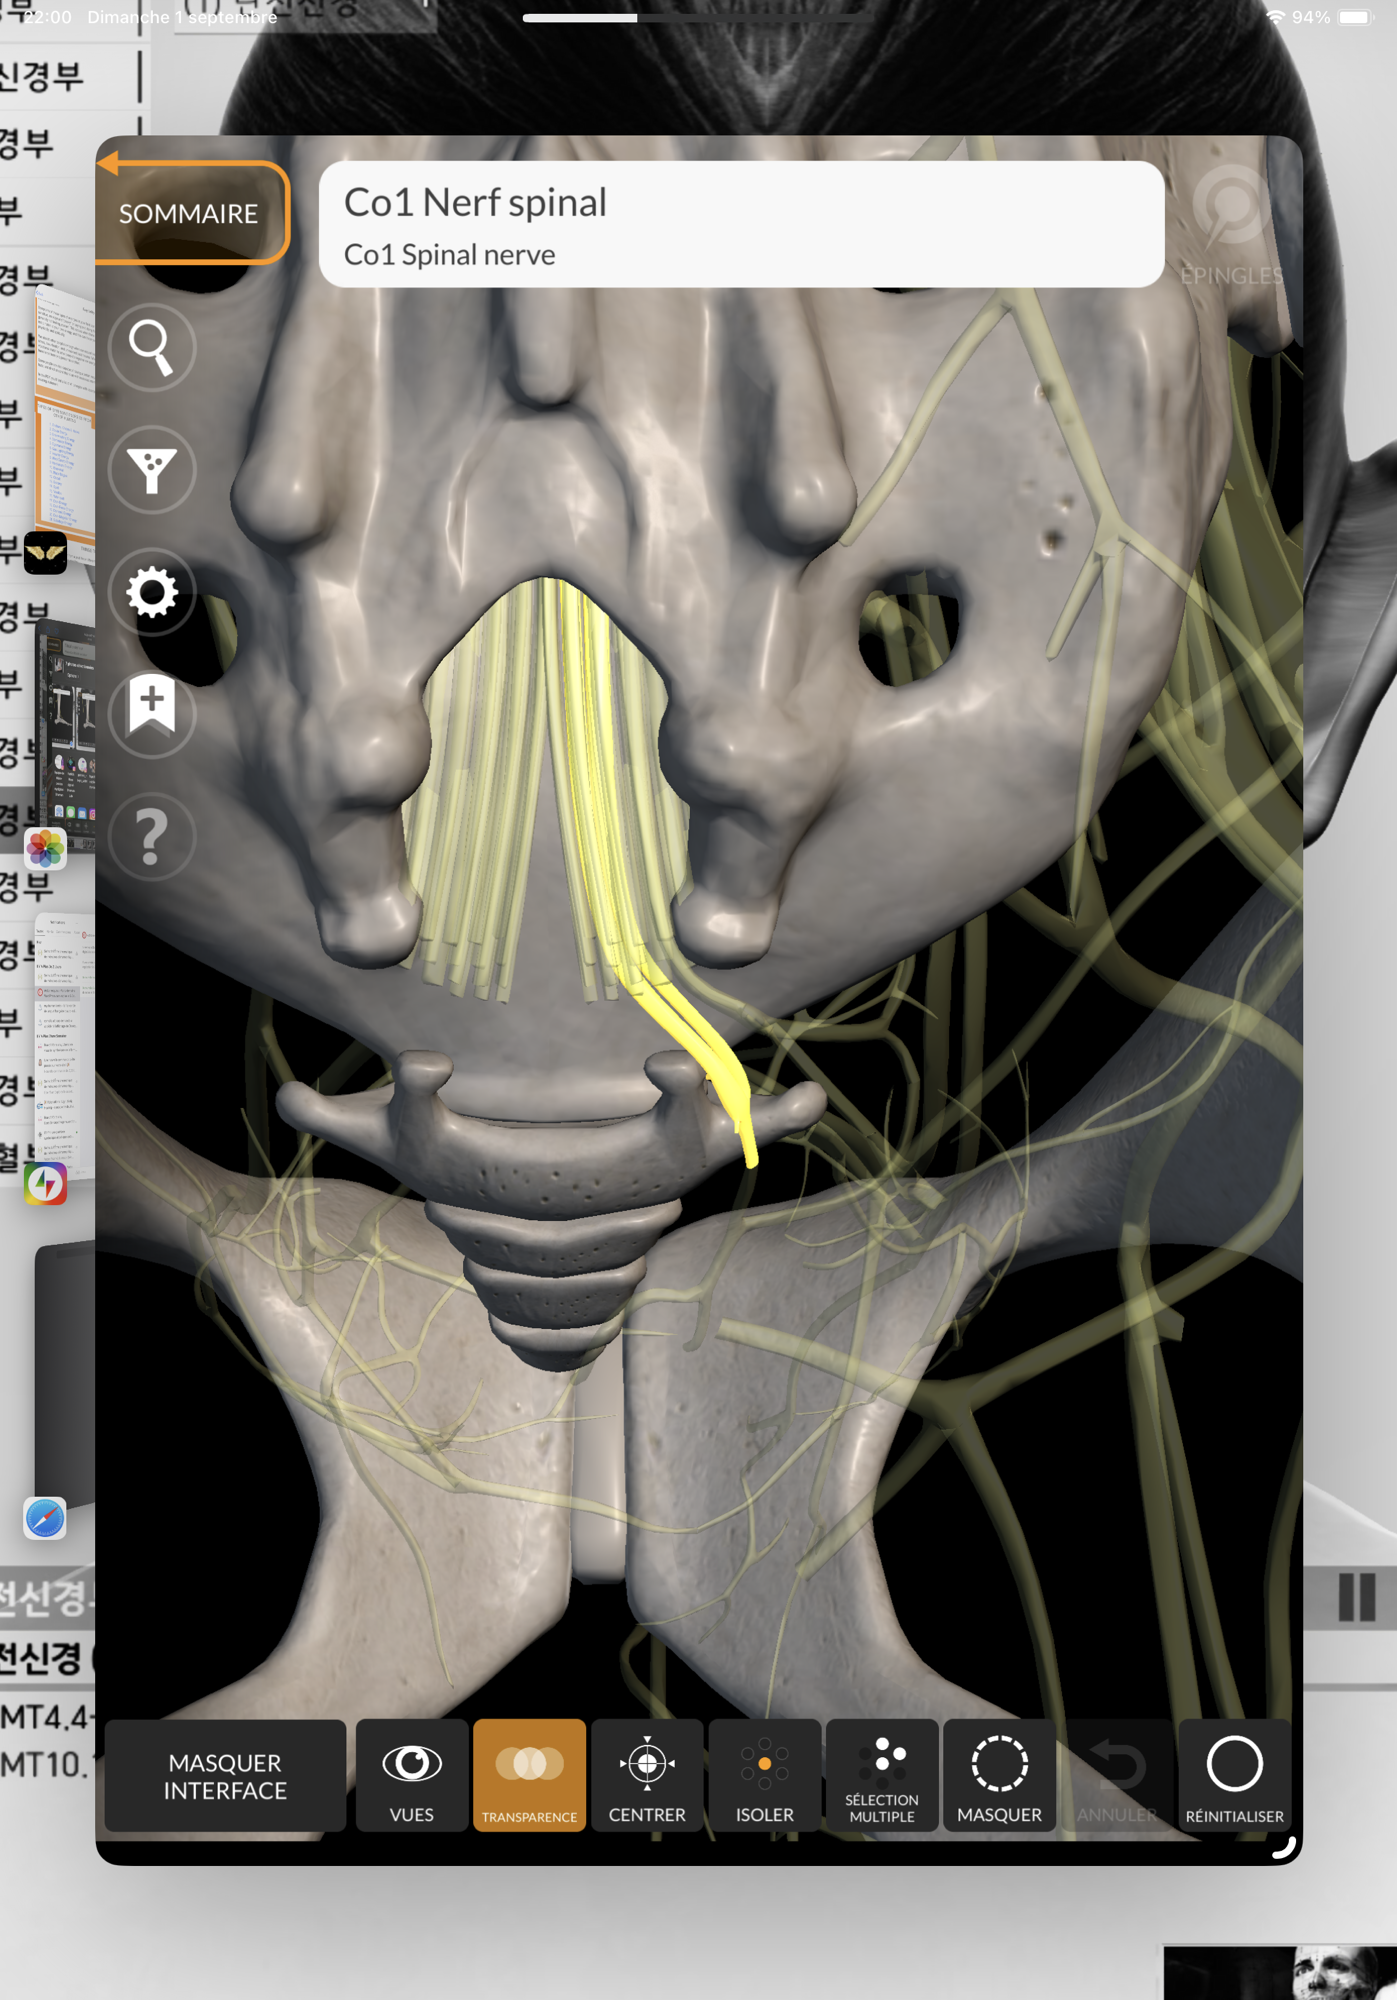Open help with the question mark icon
Image resolution: width=1397 pixels, height=2000 pixels.
(152, 836)
